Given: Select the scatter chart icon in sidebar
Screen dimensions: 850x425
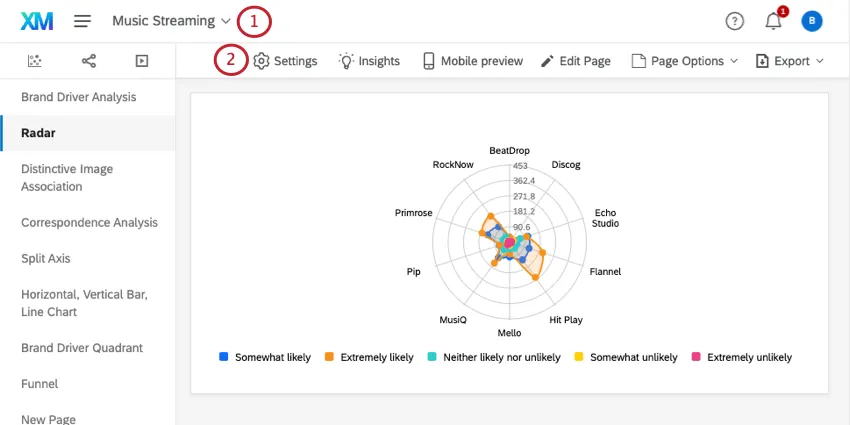Looking at the screenshot, I should 34,61.
